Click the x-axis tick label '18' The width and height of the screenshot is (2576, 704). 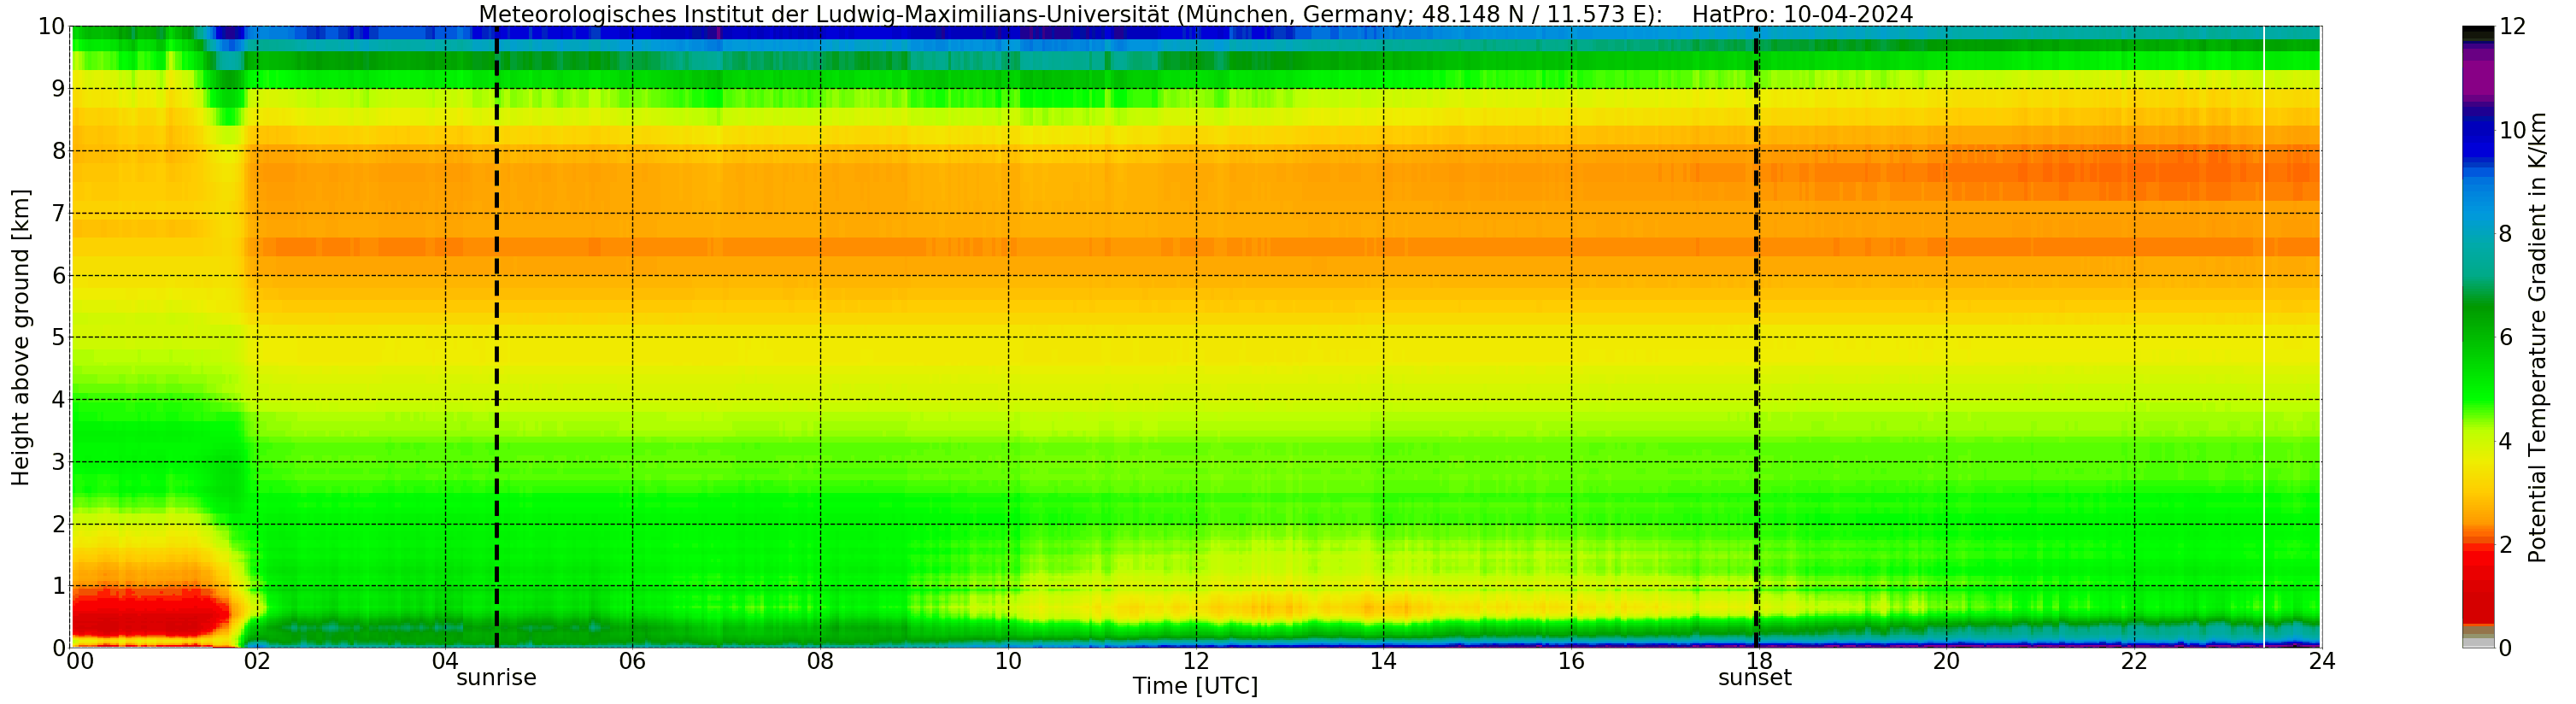tap(1759, 661)
